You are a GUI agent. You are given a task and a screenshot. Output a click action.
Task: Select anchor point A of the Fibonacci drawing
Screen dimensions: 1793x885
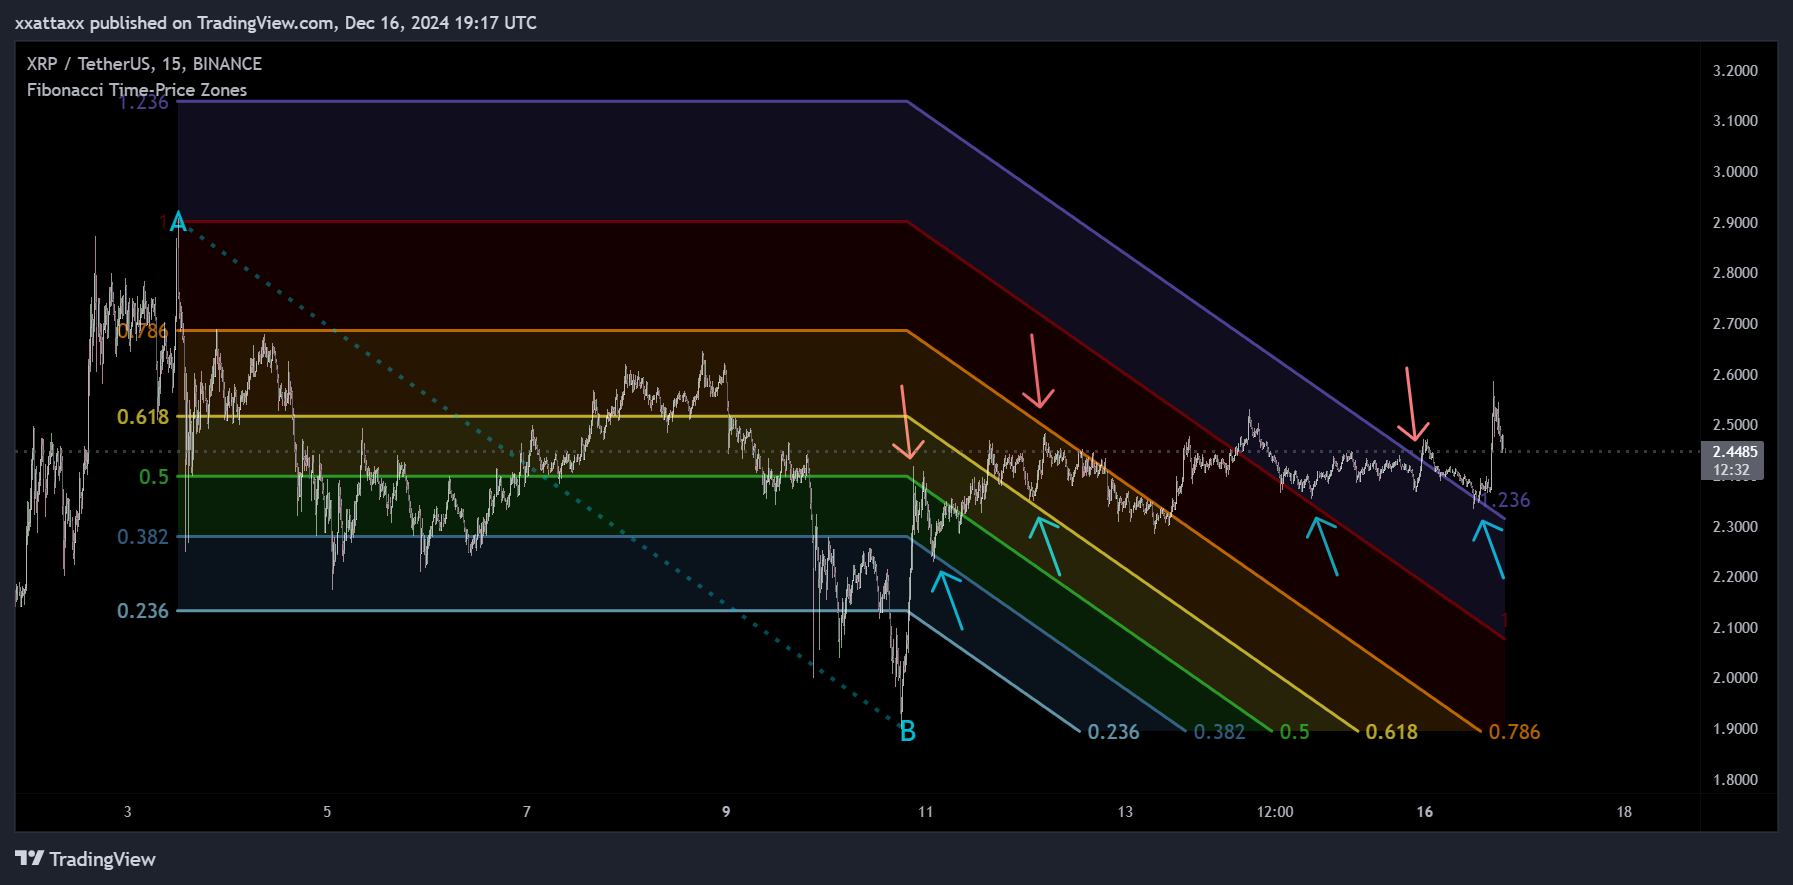[178, 222]
